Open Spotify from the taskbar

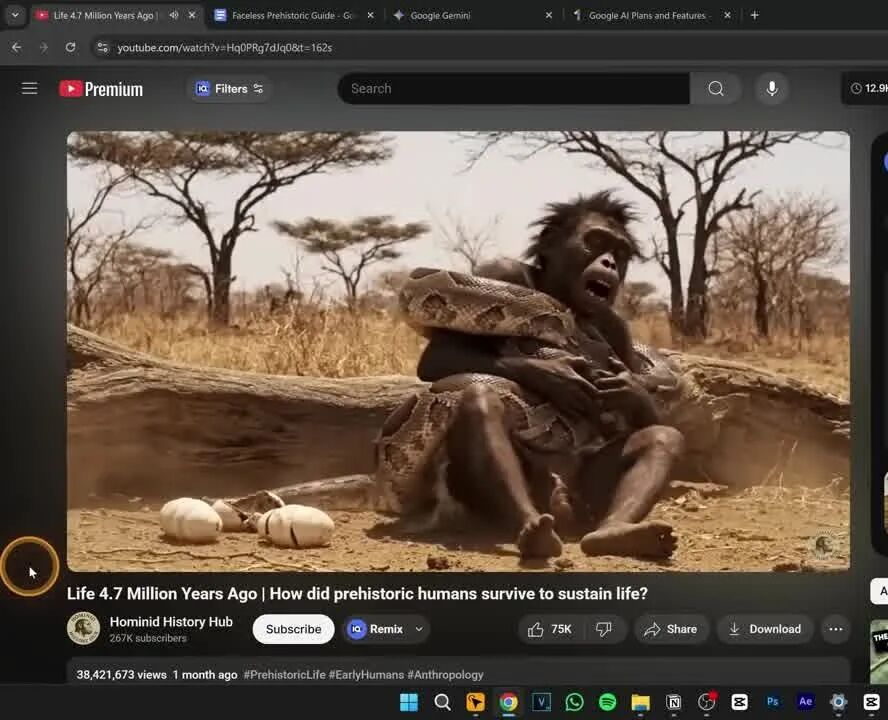tap(606, 702)
